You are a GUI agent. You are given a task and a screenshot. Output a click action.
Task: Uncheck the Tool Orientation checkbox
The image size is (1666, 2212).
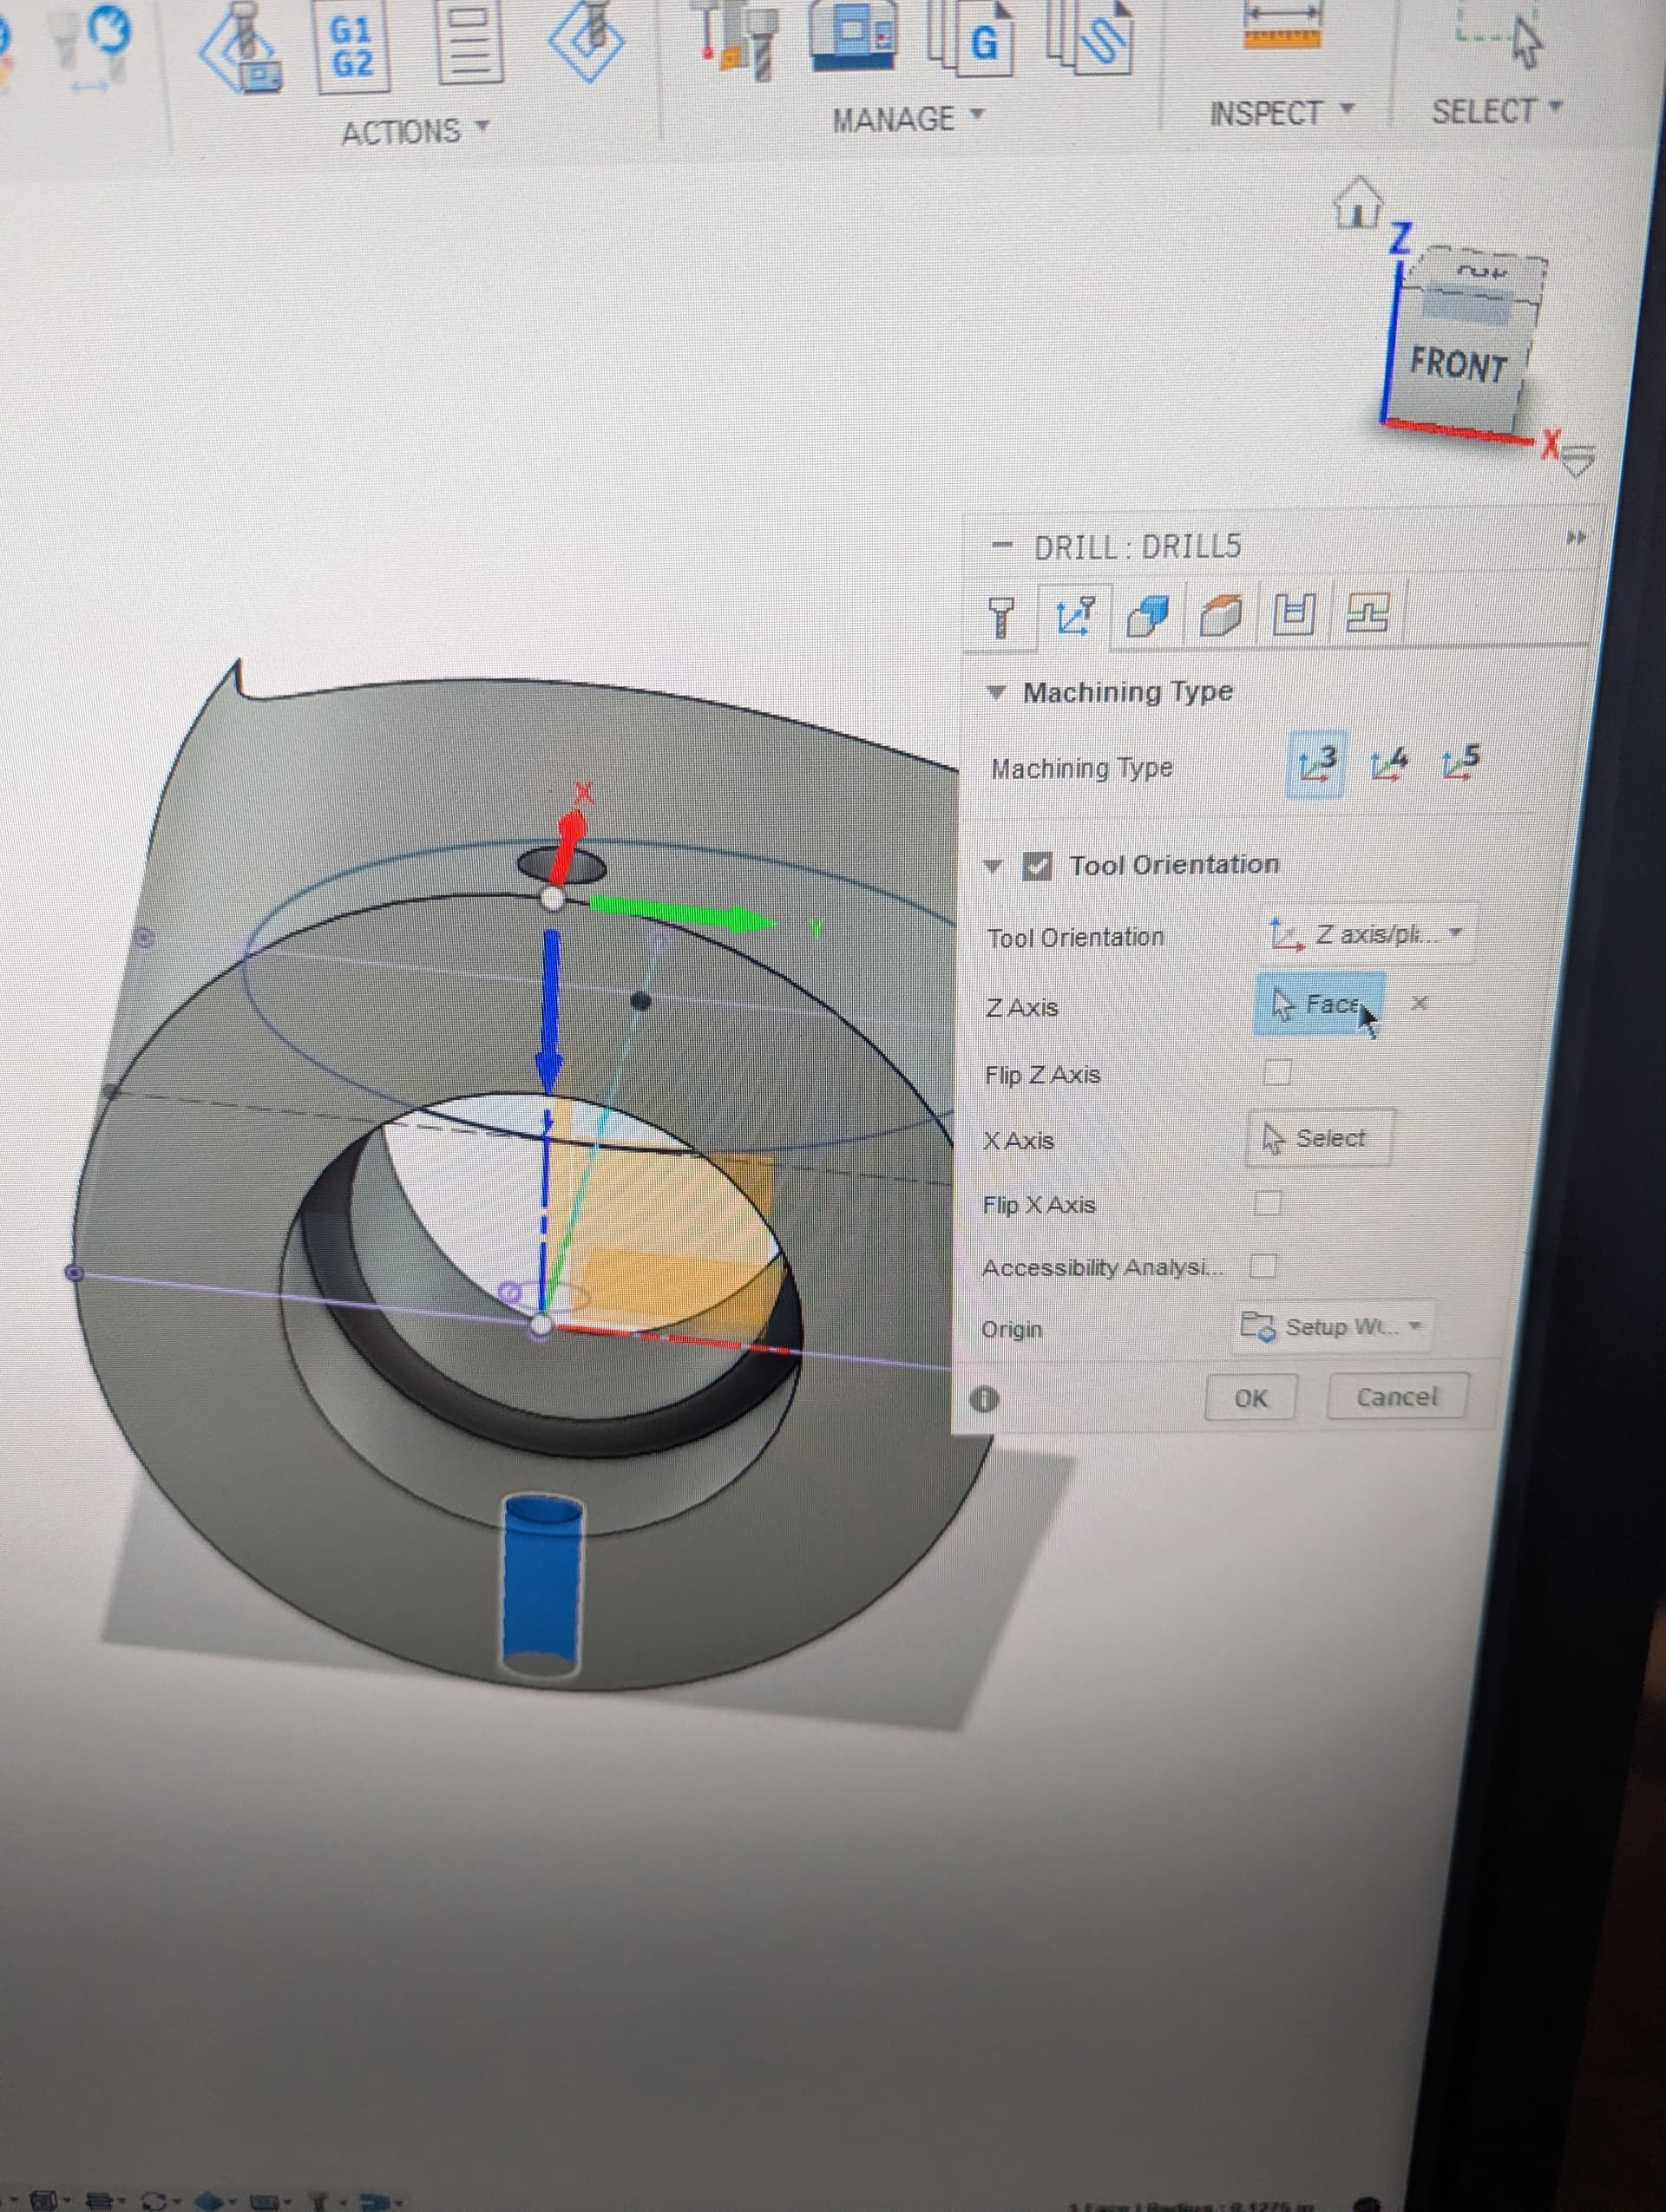1037,866
